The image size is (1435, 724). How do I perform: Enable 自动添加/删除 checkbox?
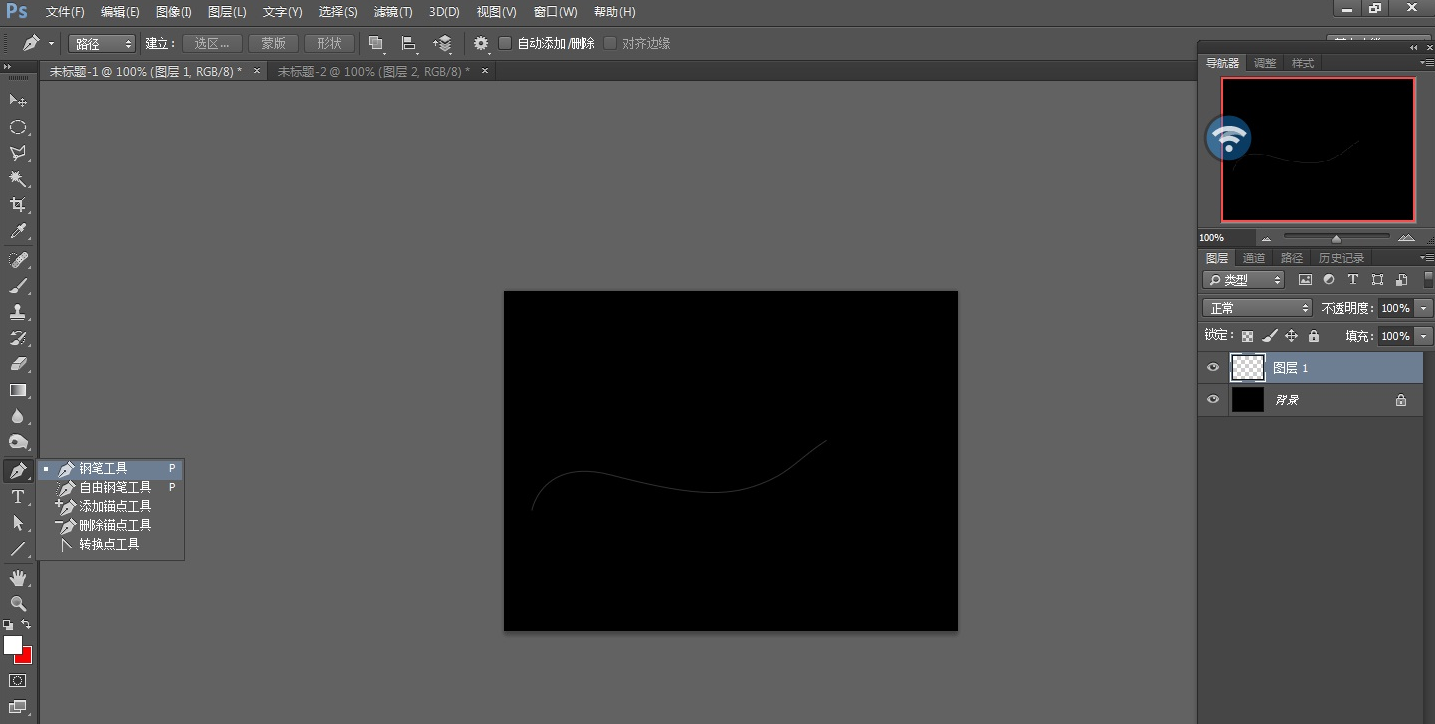[x=505, y=43]
